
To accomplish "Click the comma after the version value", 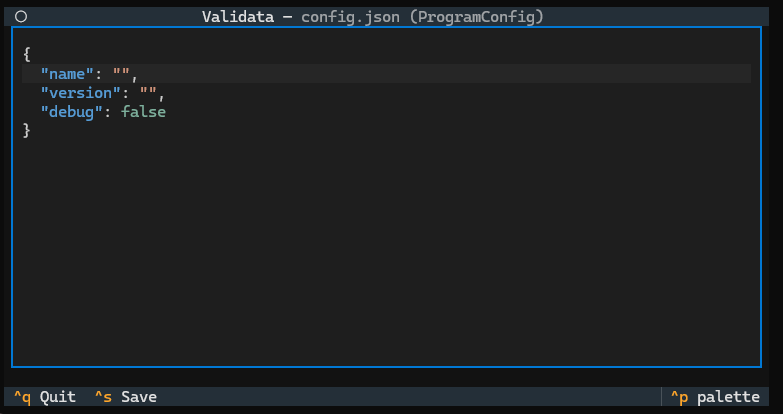I will [x=160, y=93].
